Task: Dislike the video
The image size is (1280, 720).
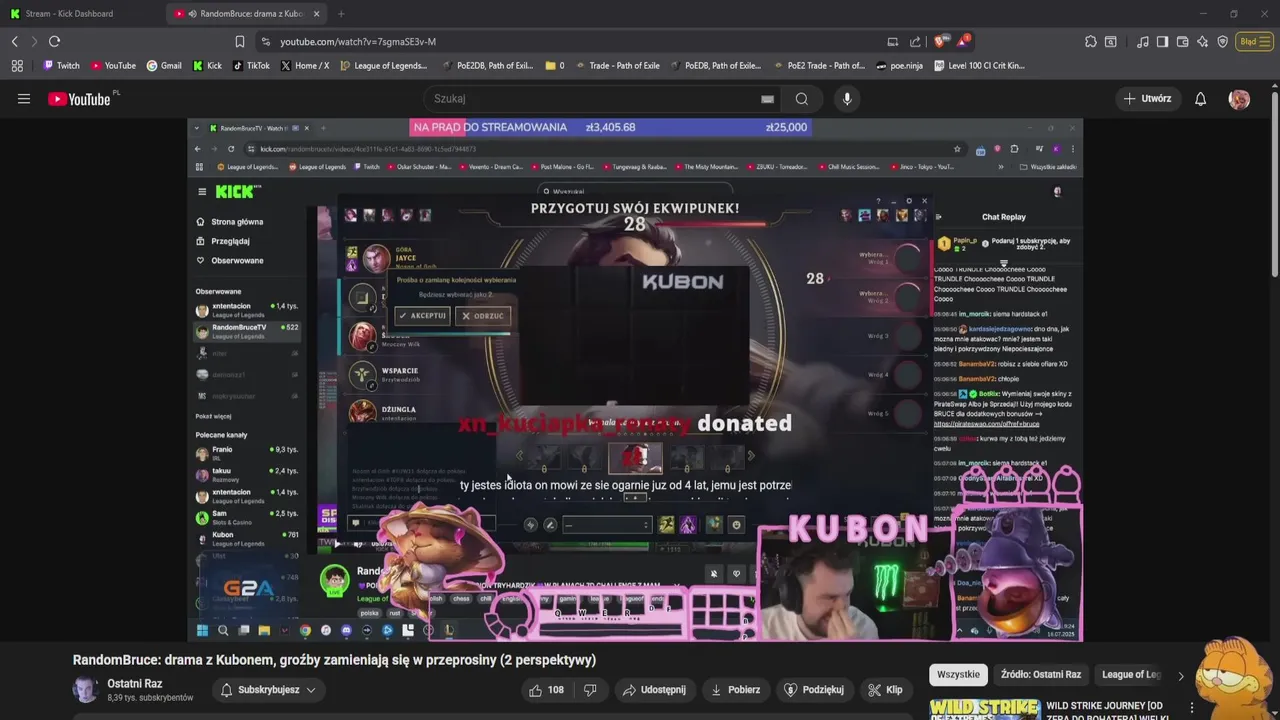Action: click(x=590, y=690)
